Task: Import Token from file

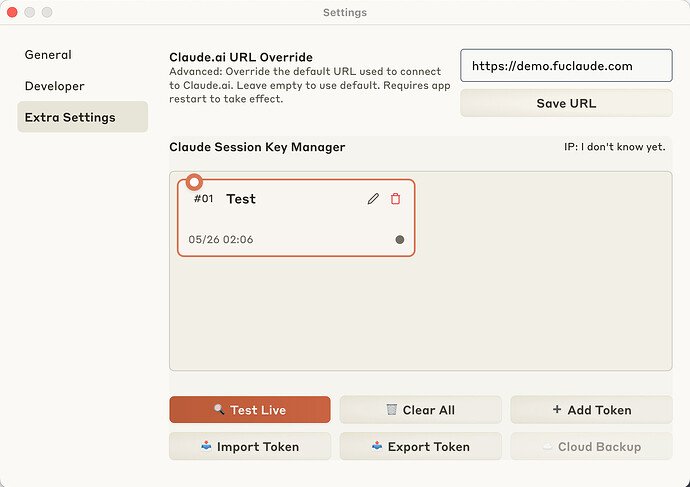Action: click(250, 447)
